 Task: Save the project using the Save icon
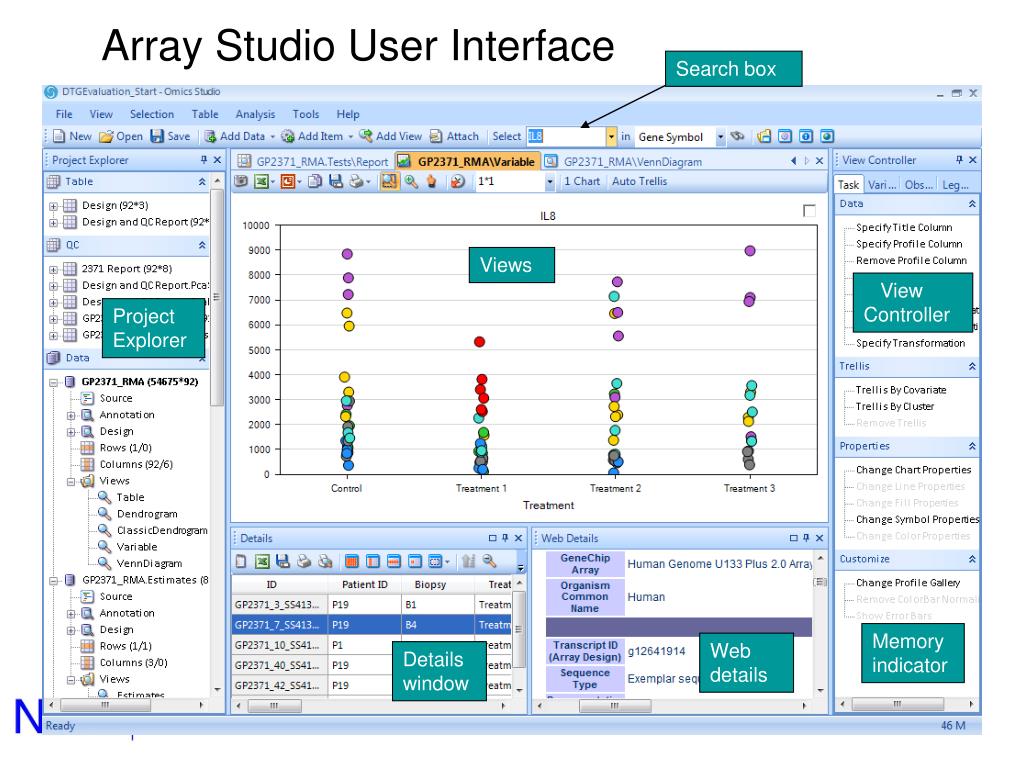(157, 136)
